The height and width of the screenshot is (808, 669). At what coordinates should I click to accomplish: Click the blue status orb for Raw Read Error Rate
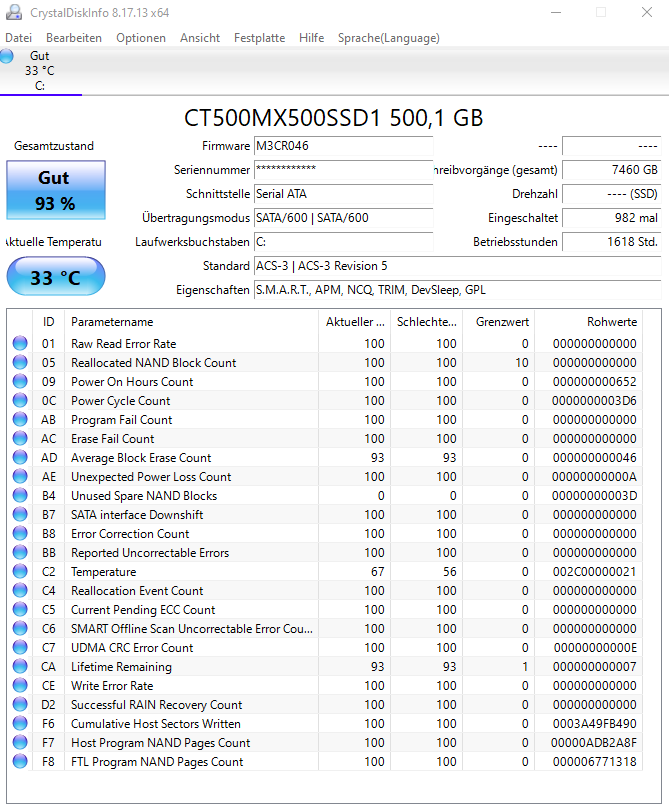coord(20,343)
